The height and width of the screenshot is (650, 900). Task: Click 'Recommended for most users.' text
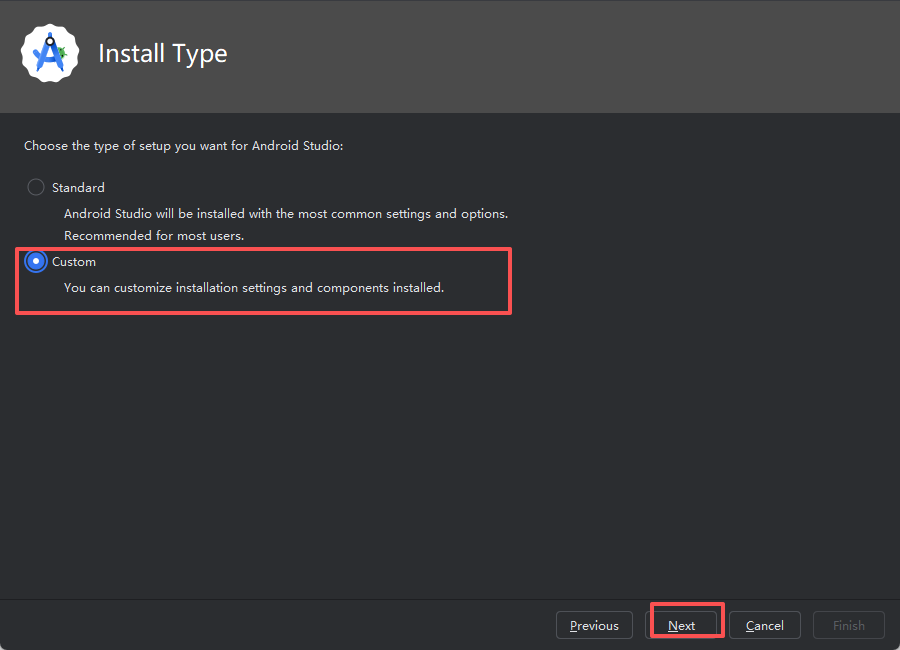point(154,235)
